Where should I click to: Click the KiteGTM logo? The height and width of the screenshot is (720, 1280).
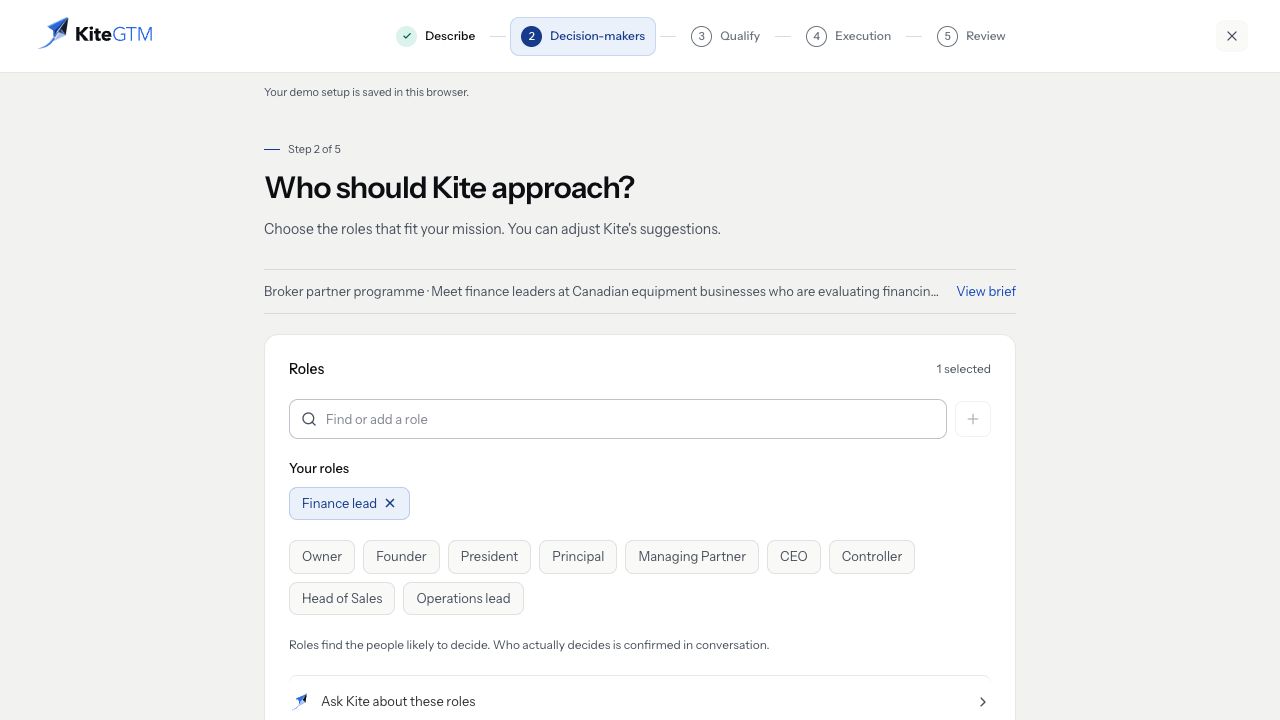[95, 34]
